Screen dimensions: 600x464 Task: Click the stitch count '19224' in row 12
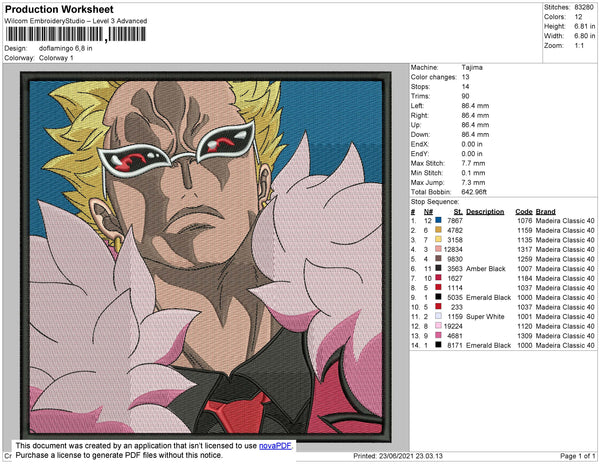click(453, 326)
